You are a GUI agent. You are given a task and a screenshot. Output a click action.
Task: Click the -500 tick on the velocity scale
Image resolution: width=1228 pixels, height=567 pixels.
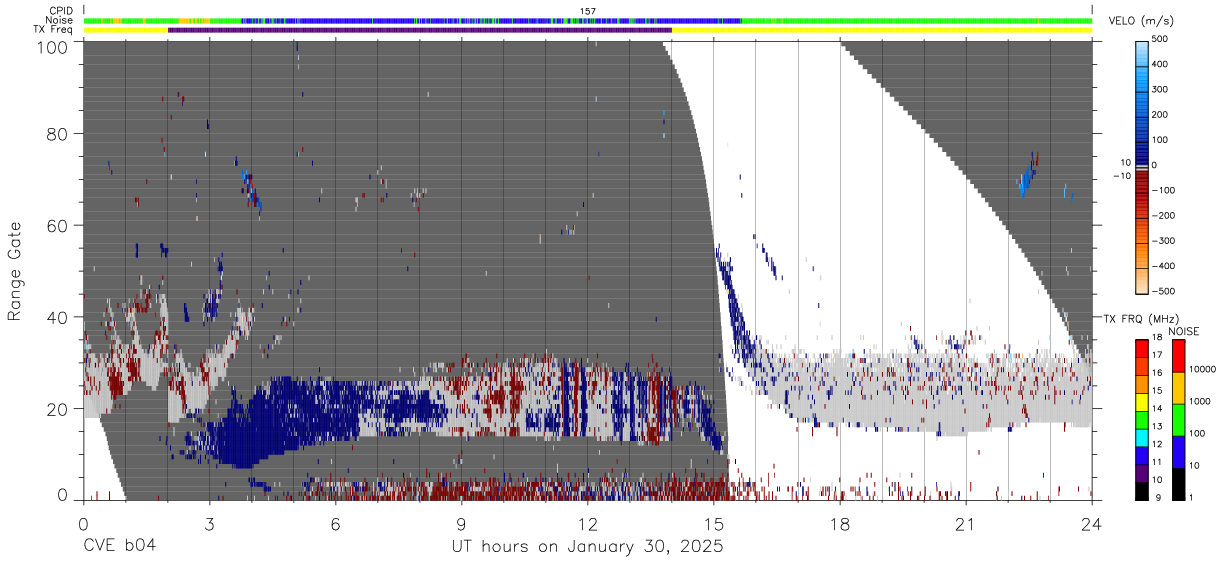click(x=1165, y=291)
